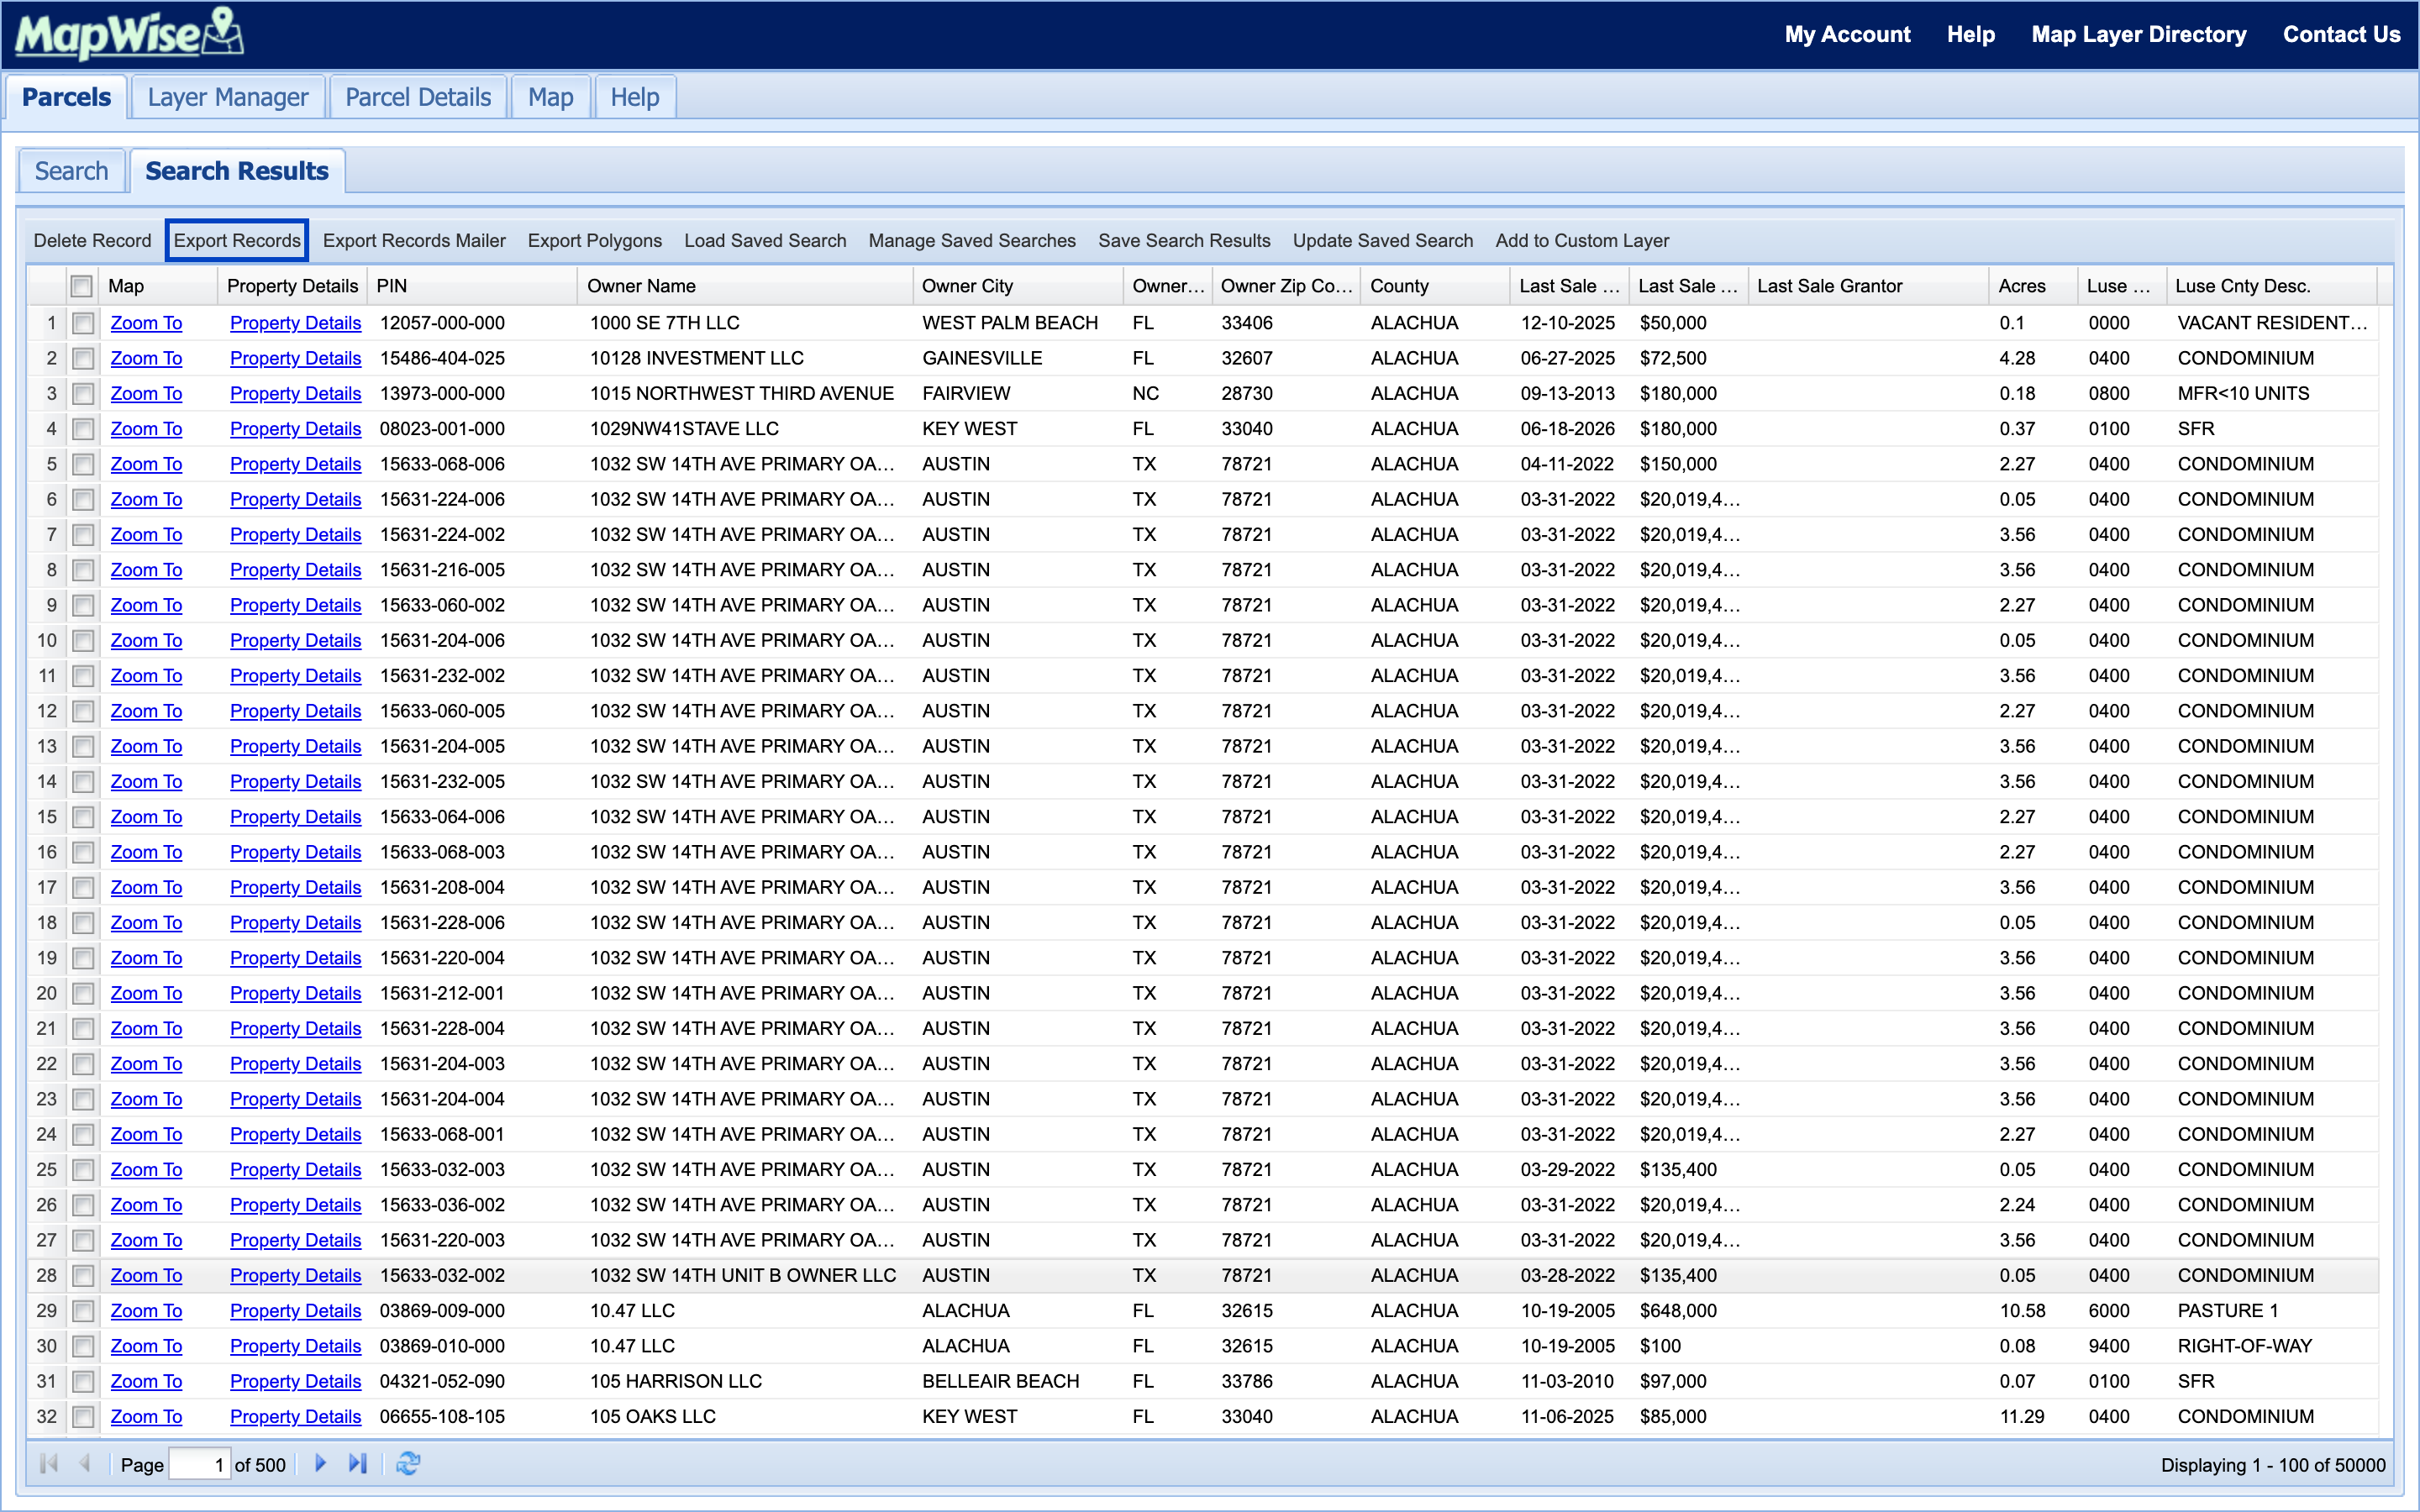Click Add to Custom Layer

point(1582,241)
